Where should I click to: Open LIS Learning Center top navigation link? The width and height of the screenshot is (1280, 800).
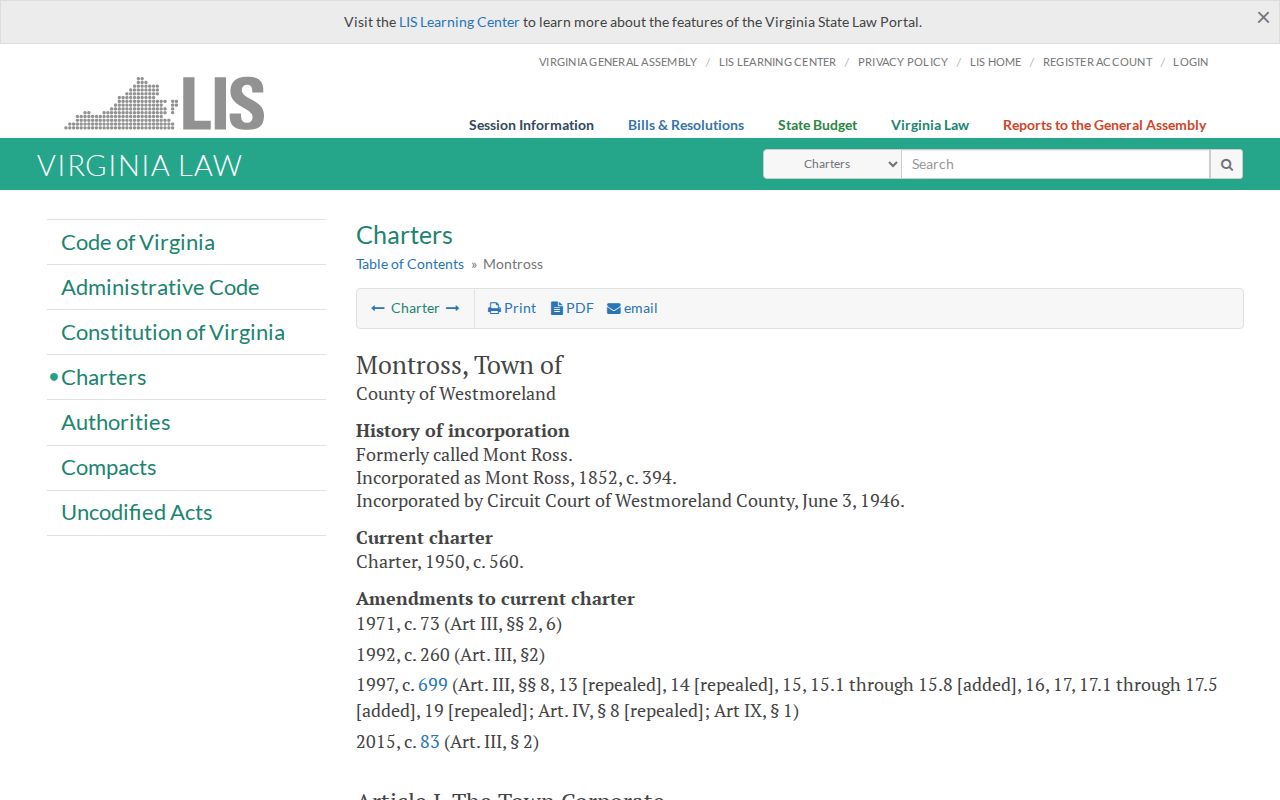[777, 62]
